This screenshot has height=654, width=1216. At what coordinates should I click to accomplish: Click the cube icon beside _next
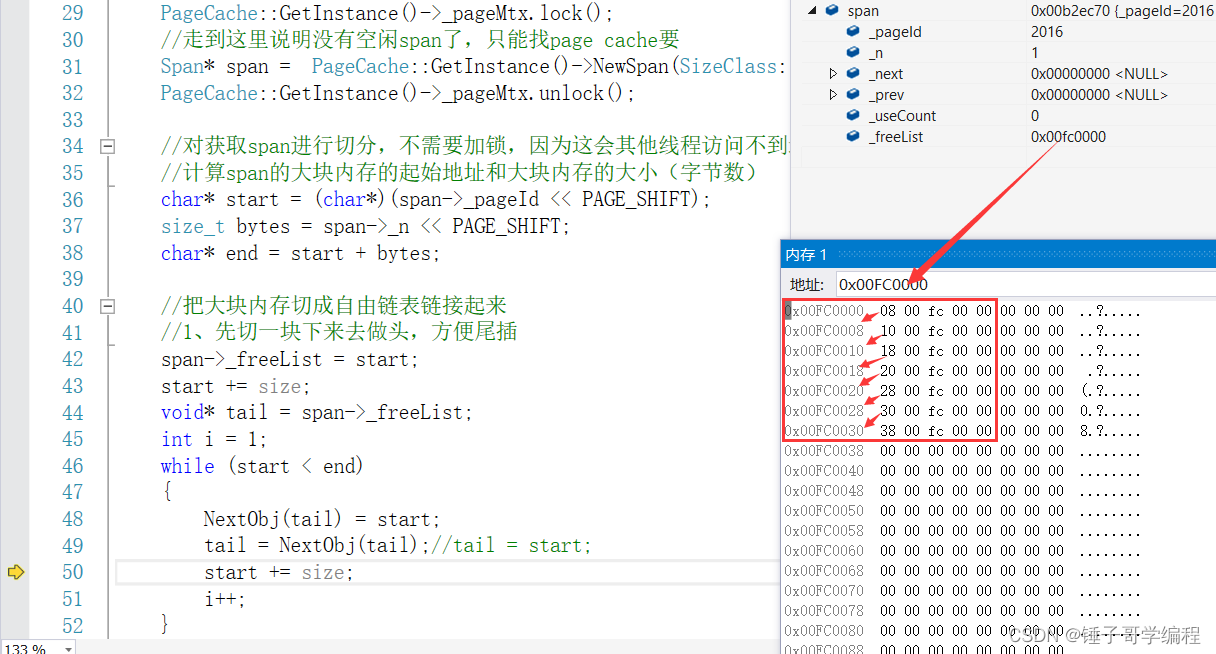[x=853, y=74]
